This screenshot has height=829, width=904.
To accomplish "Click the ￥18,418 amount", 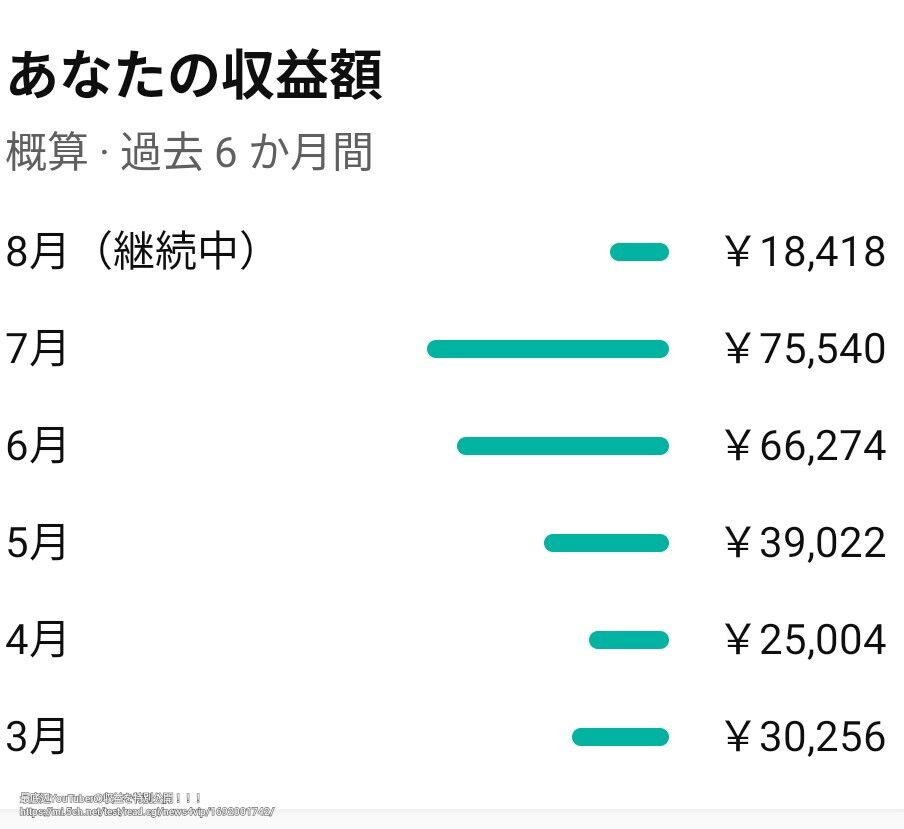I will coord(805,253).
